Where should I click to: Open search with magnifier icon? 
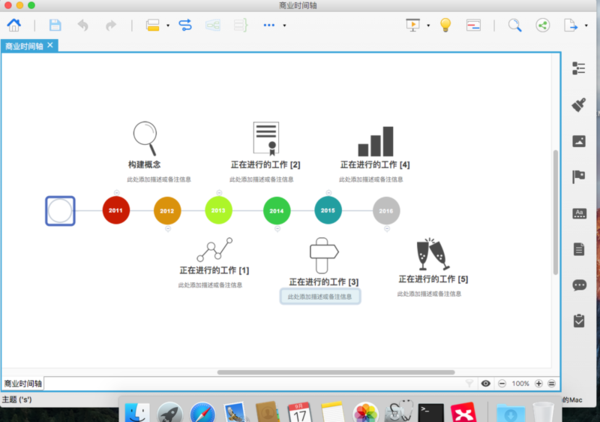515,25
